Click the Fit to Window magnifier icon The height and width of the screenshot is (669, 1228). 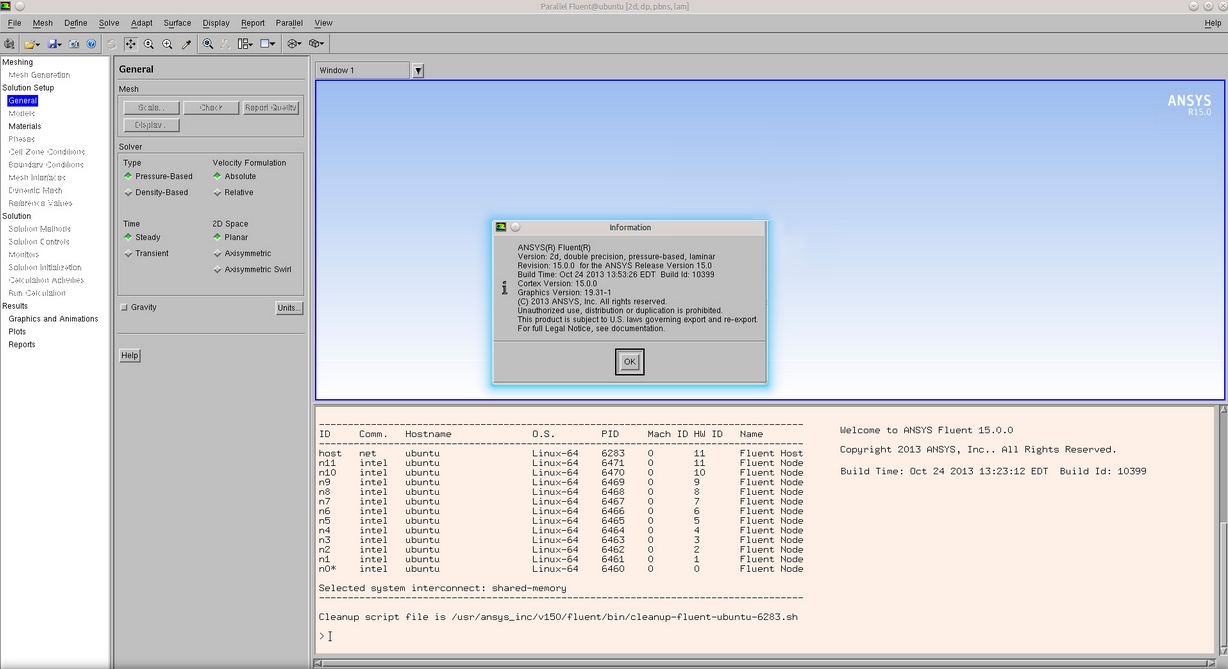point(208,44)
